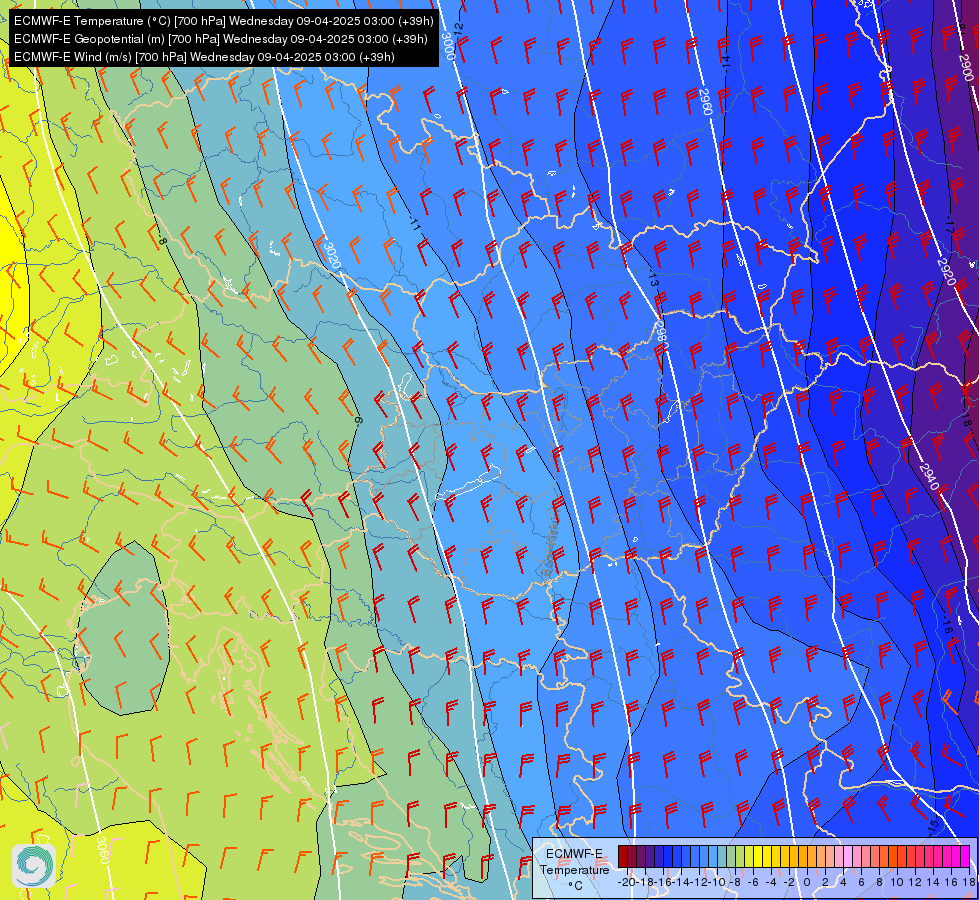
Task: Select the ECMWF-E Wind header line
Action: (x=204, y=57)
